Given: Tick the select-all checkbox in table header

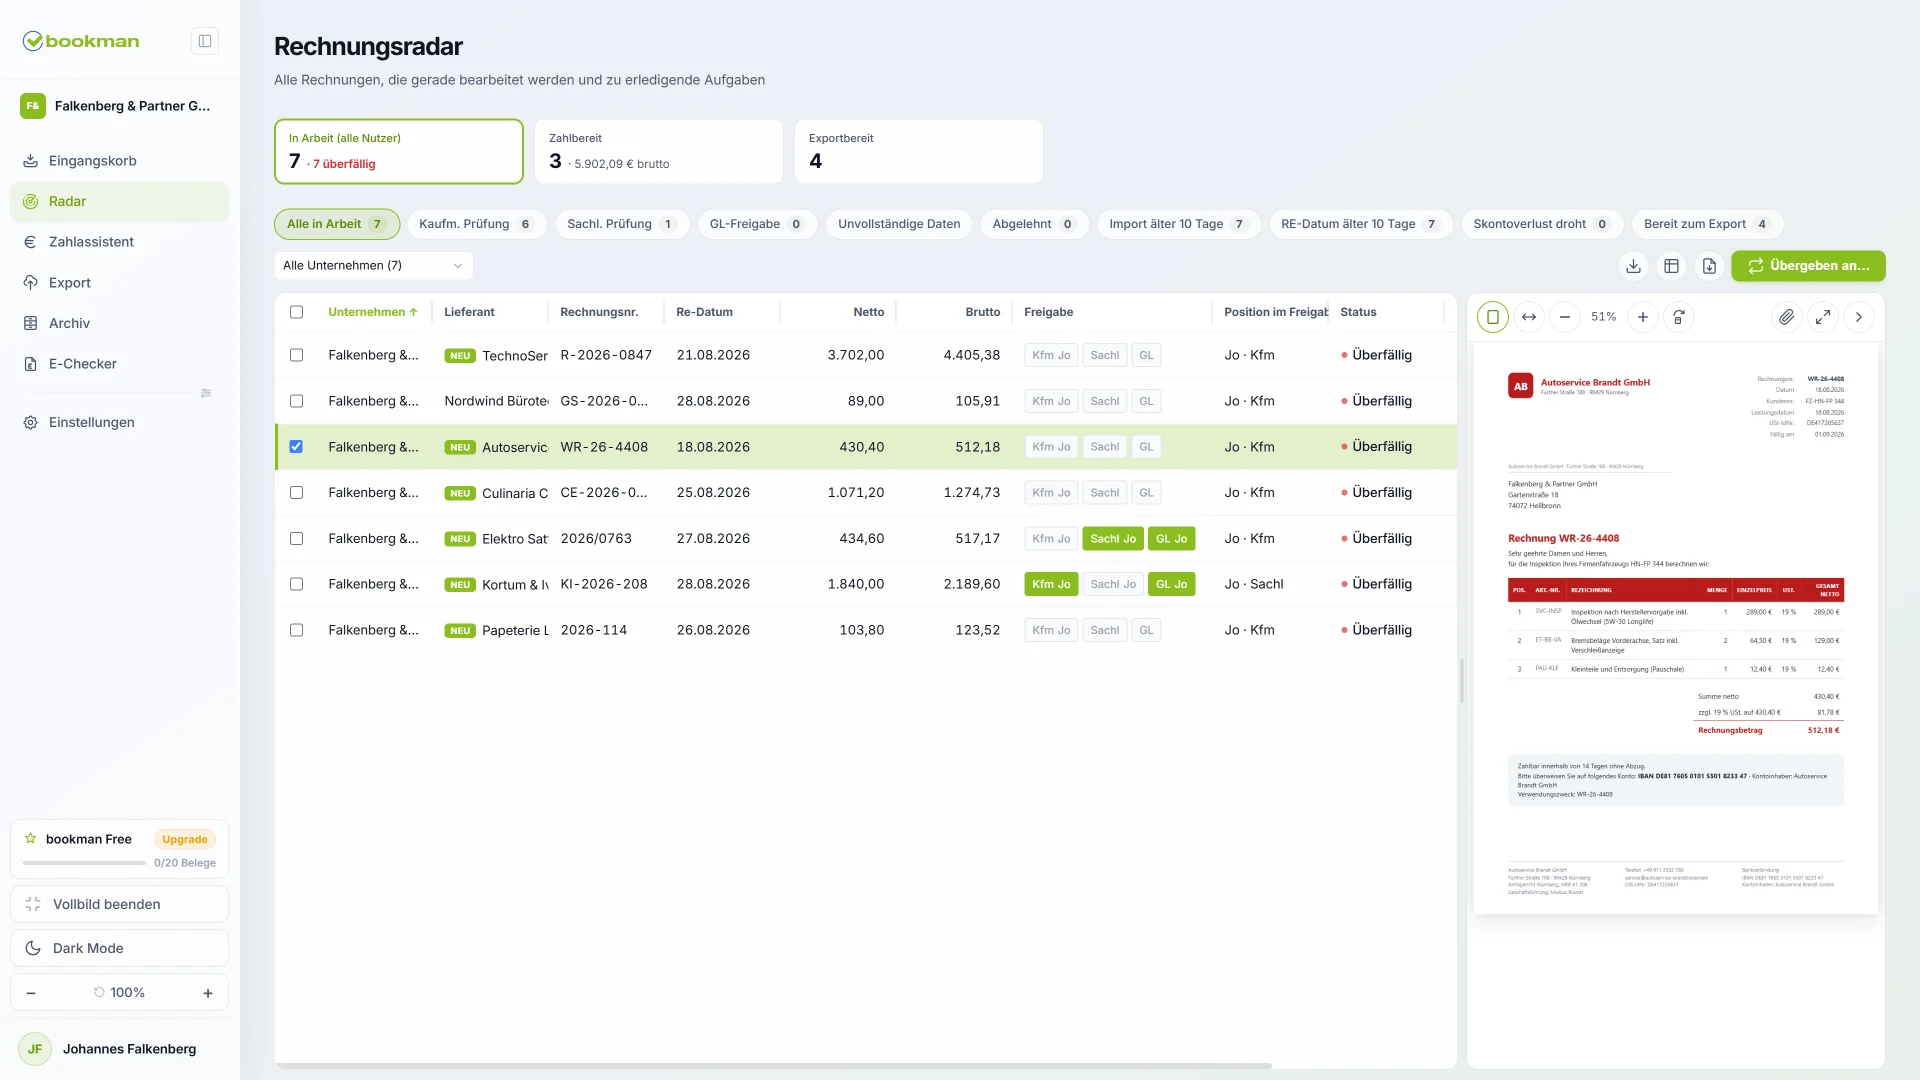Looking at the screenshot, I should [296, 312].
